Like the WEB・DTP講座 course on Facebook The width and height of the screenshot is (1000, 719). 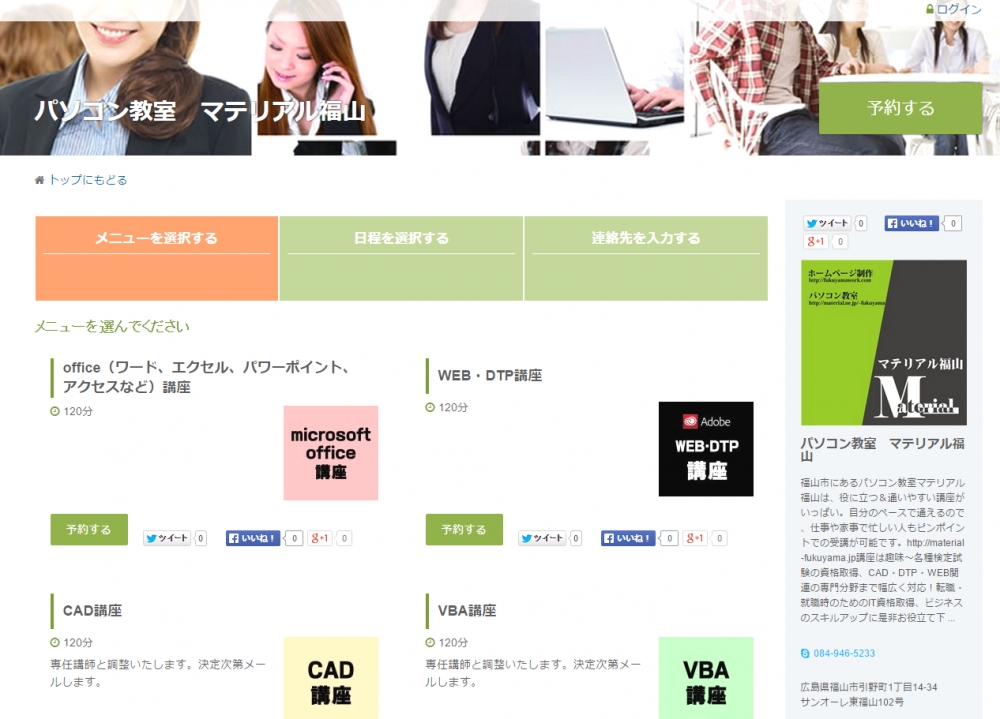pos(627,538)
